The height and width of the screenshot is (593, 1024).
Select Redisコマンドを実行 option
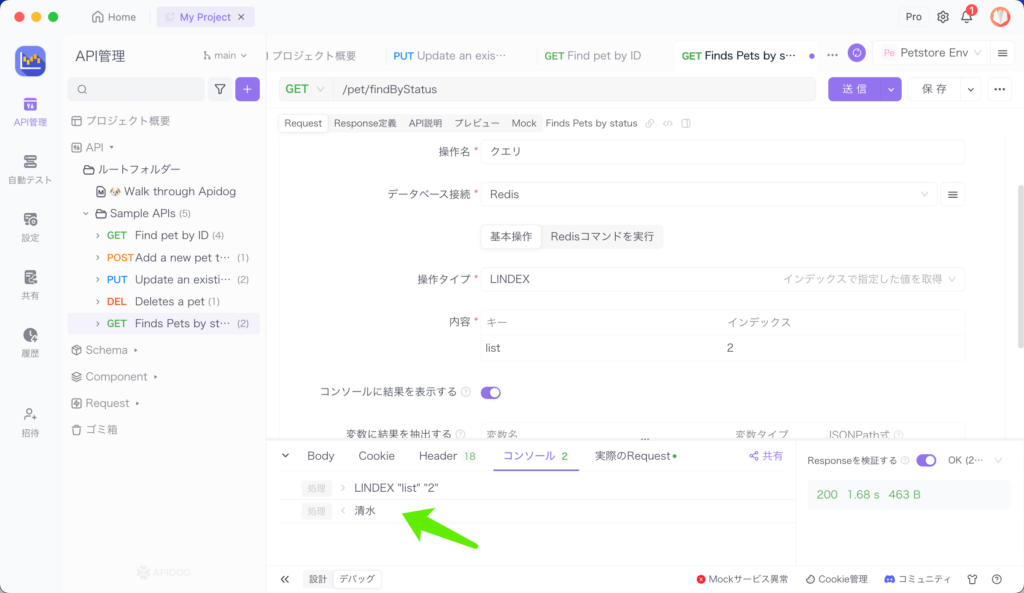point(602,237)
